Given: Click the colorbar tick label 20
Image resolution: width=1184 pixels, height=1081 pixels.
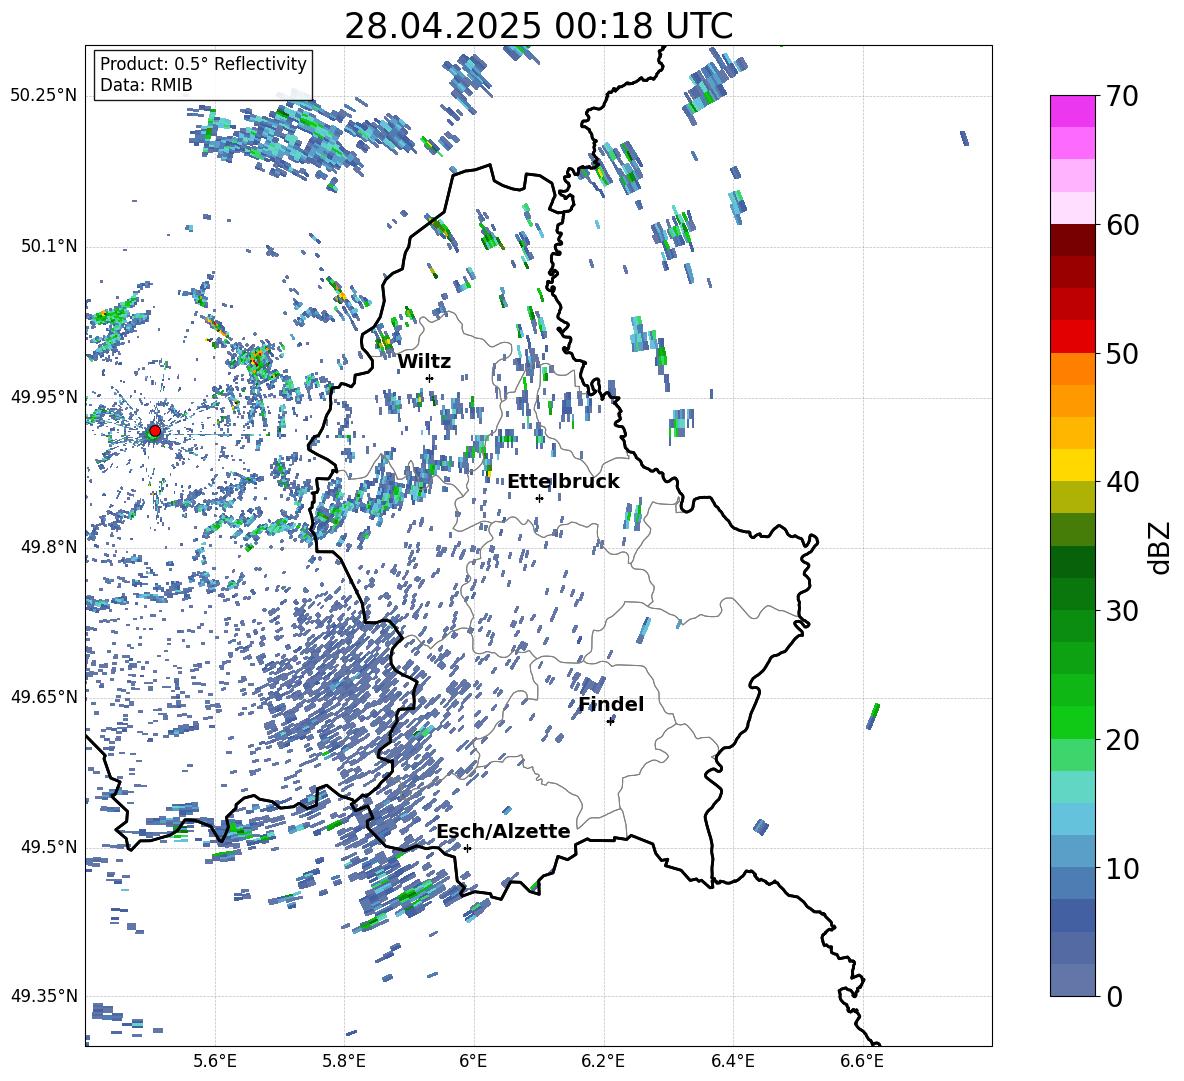Looking at the screenshot, I should (x=1122, y=739).
